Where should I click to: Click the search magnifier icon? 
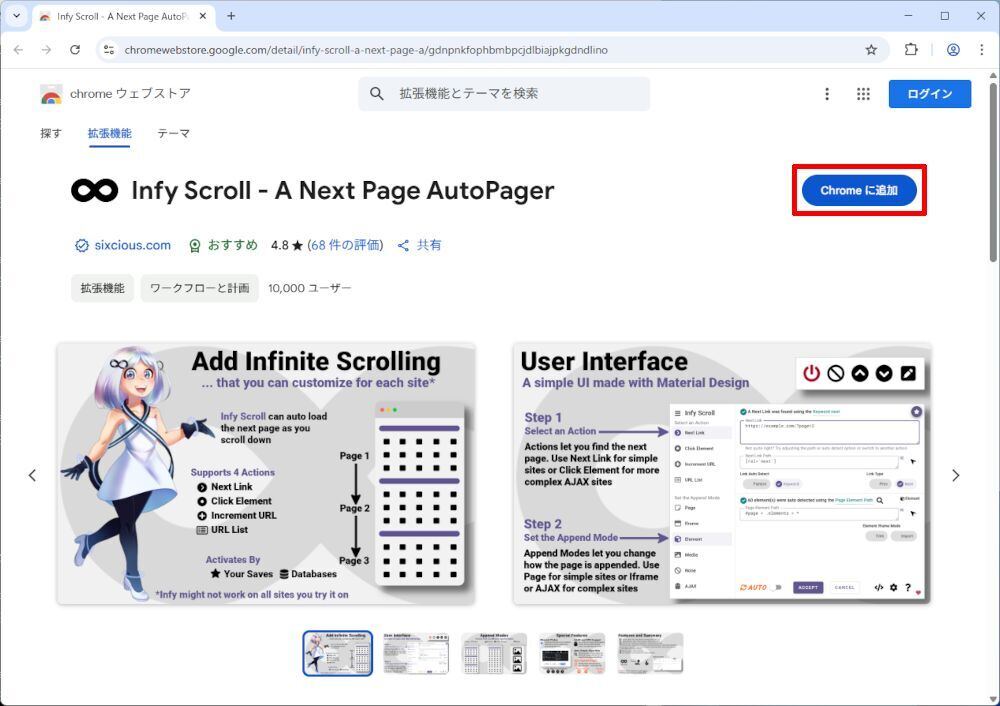377,94
